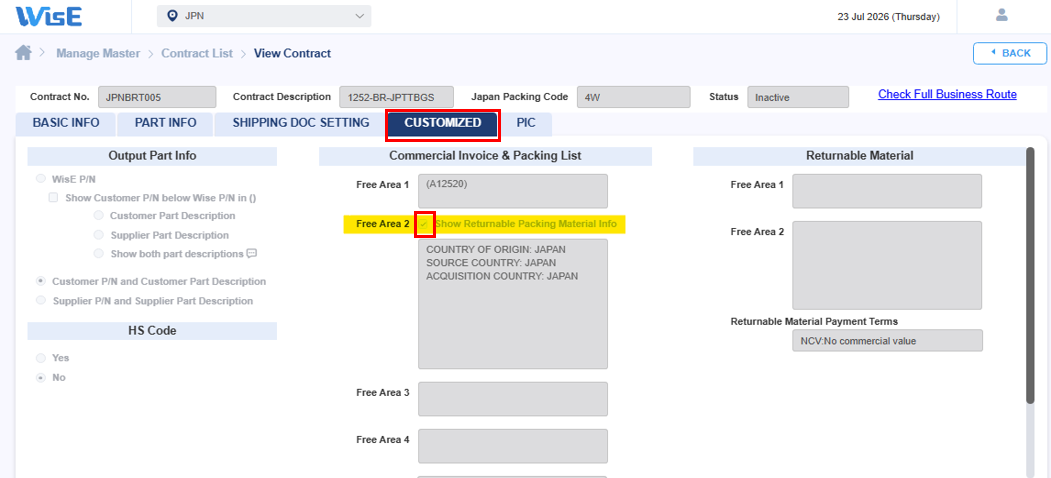
Task: Go to home via house icon
Action: point(23,53)
